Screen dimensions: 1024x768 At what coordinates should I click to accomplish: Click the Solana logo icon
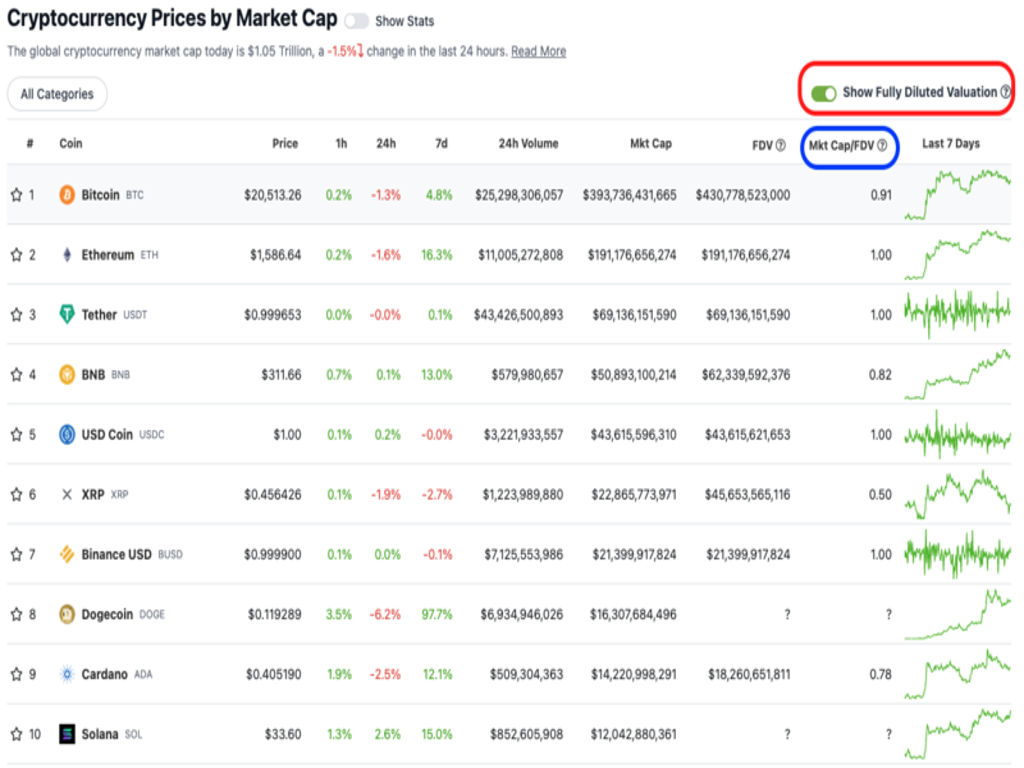point(67,734)
